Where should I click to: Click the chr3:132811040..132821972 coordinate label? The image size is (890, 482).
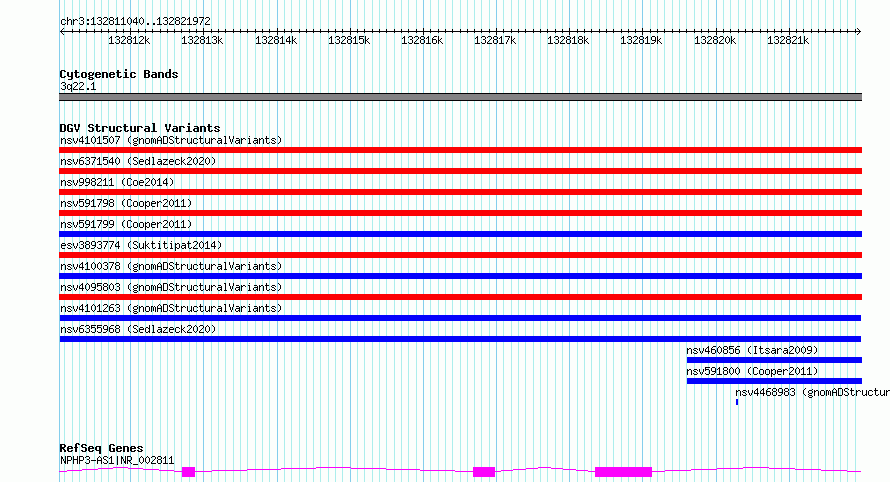tap(135, 21)
